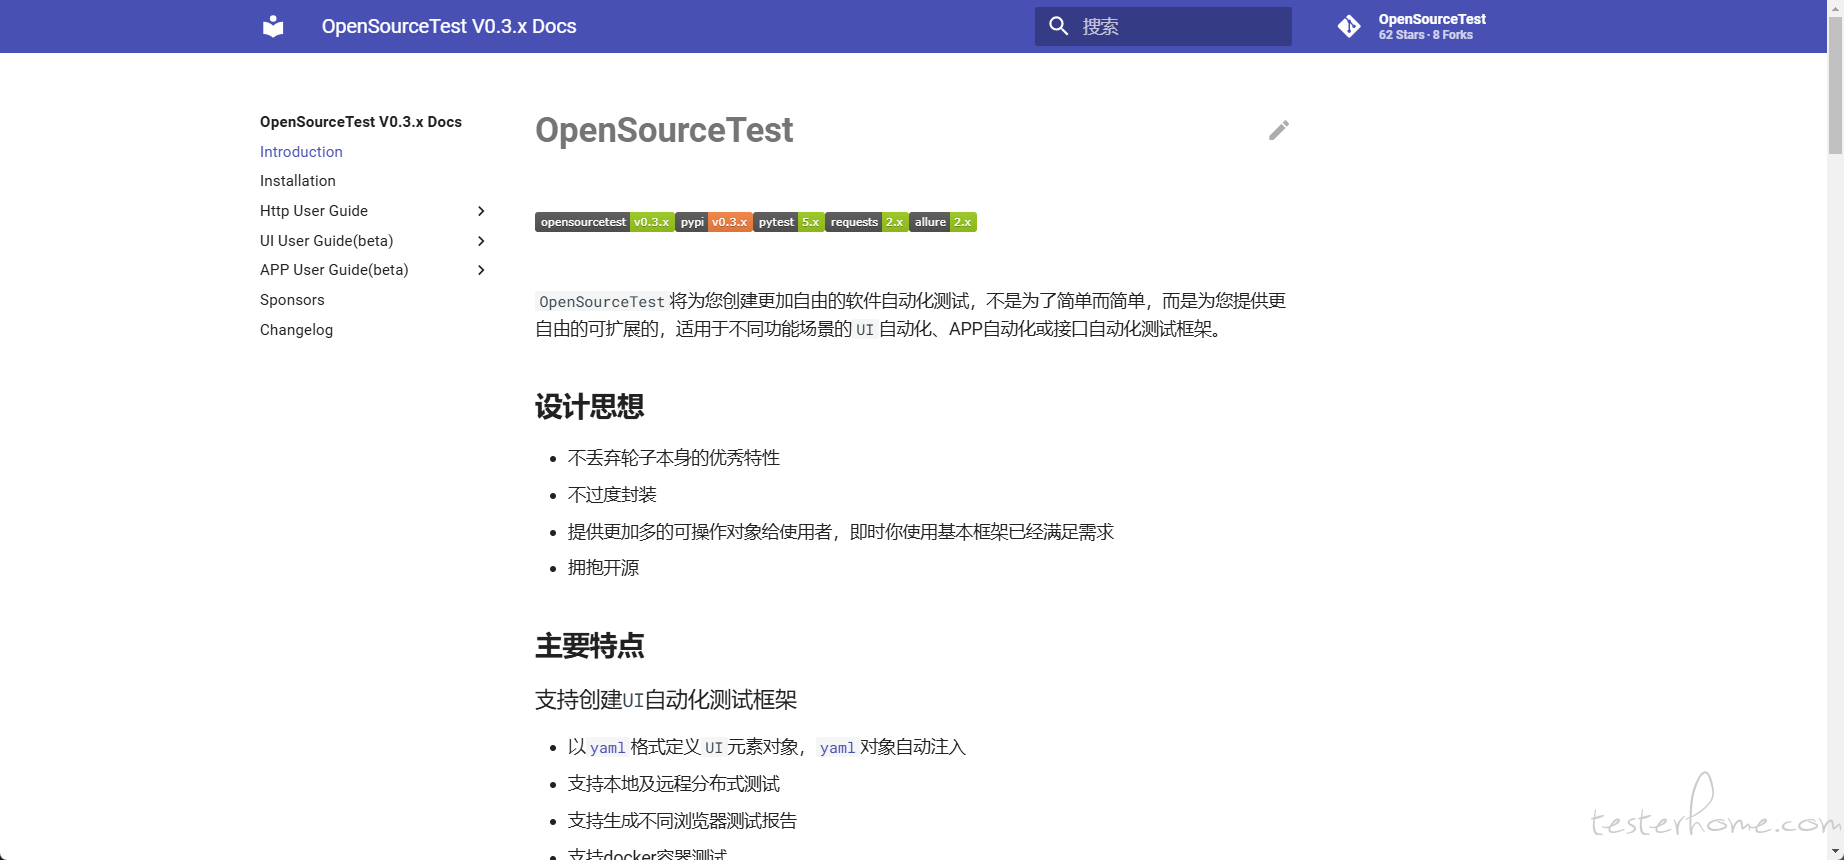
Task: Click the pencil edit page icon
Action: coord(1279,130)
